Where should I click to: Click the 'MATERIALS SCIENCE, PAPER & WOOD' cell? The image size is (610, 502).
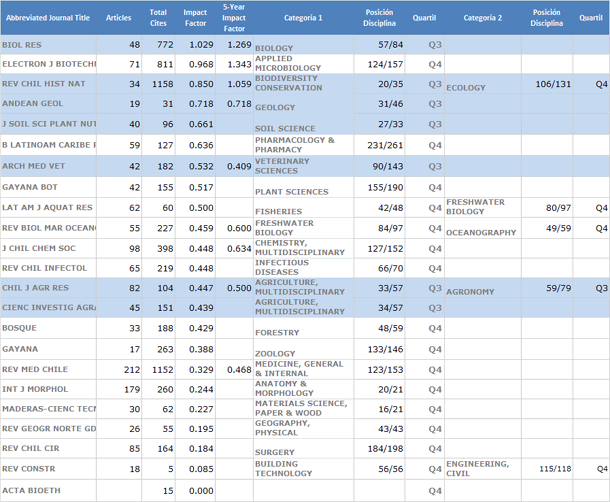[x=301, y=408]
